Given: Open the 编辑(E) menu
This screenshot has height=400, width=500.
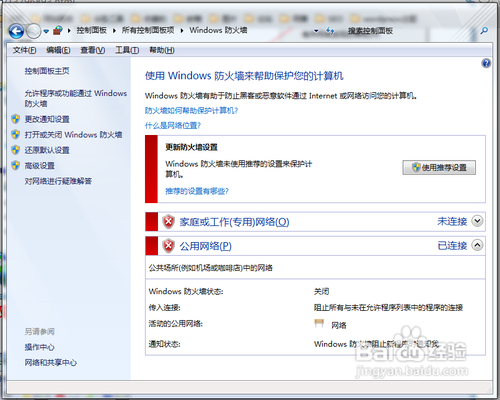Looking at the screenshot, I should 58,50.
